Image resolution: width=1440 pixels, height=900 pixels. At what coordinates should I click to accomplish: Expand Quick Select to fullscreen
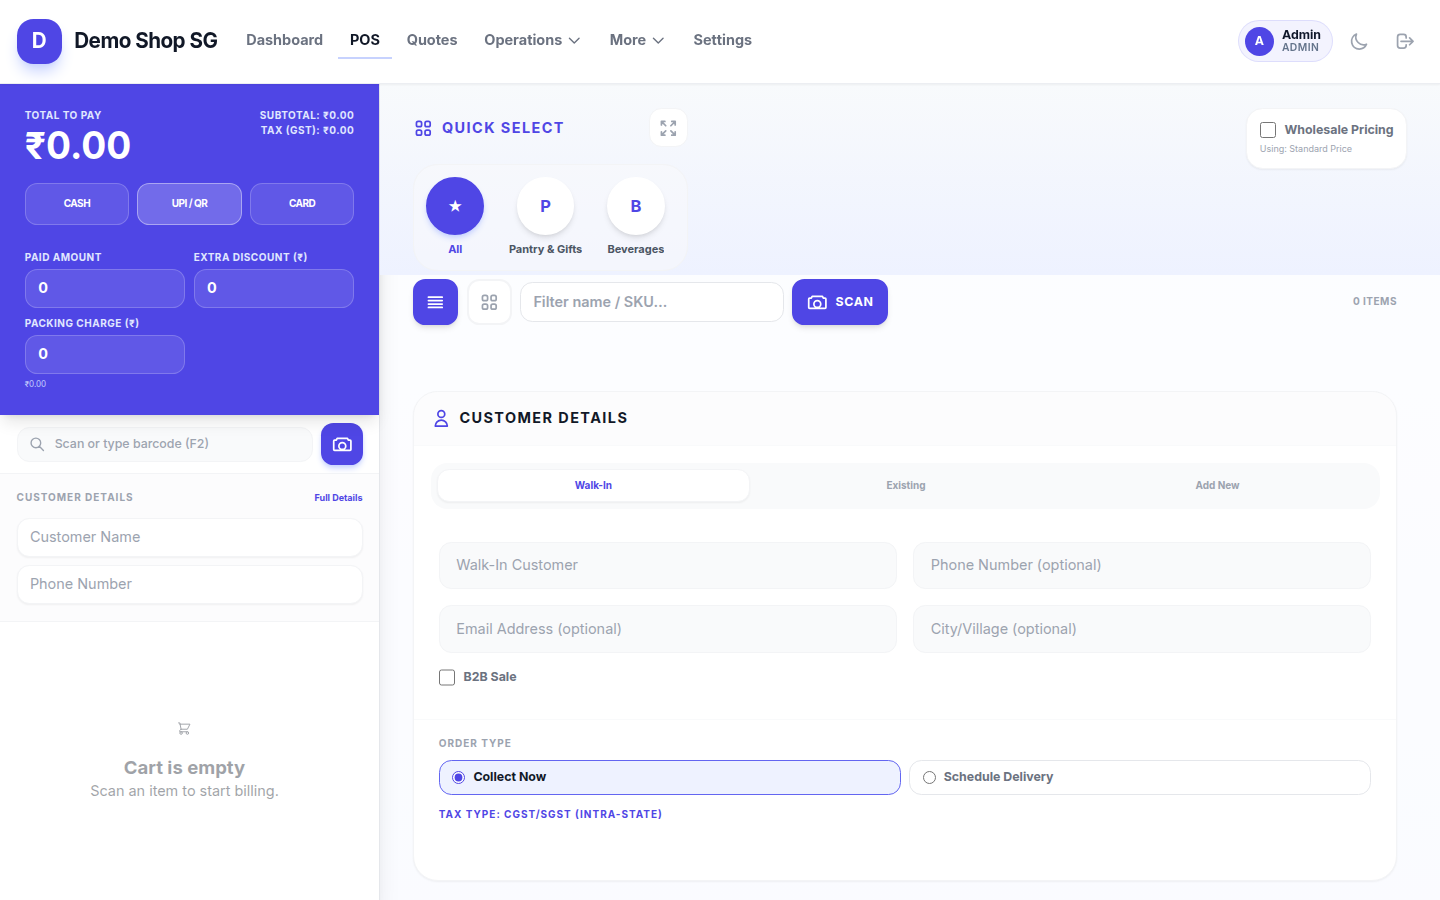click(668, 128)
